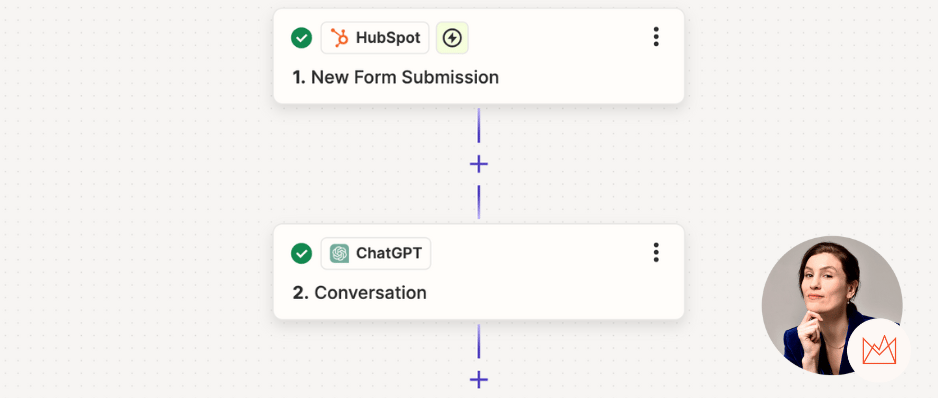The width and height of the screenshot is (938, 398).
Task: Click the instant trigger lightning bolt icon
Action: click(x=452, y=38)
